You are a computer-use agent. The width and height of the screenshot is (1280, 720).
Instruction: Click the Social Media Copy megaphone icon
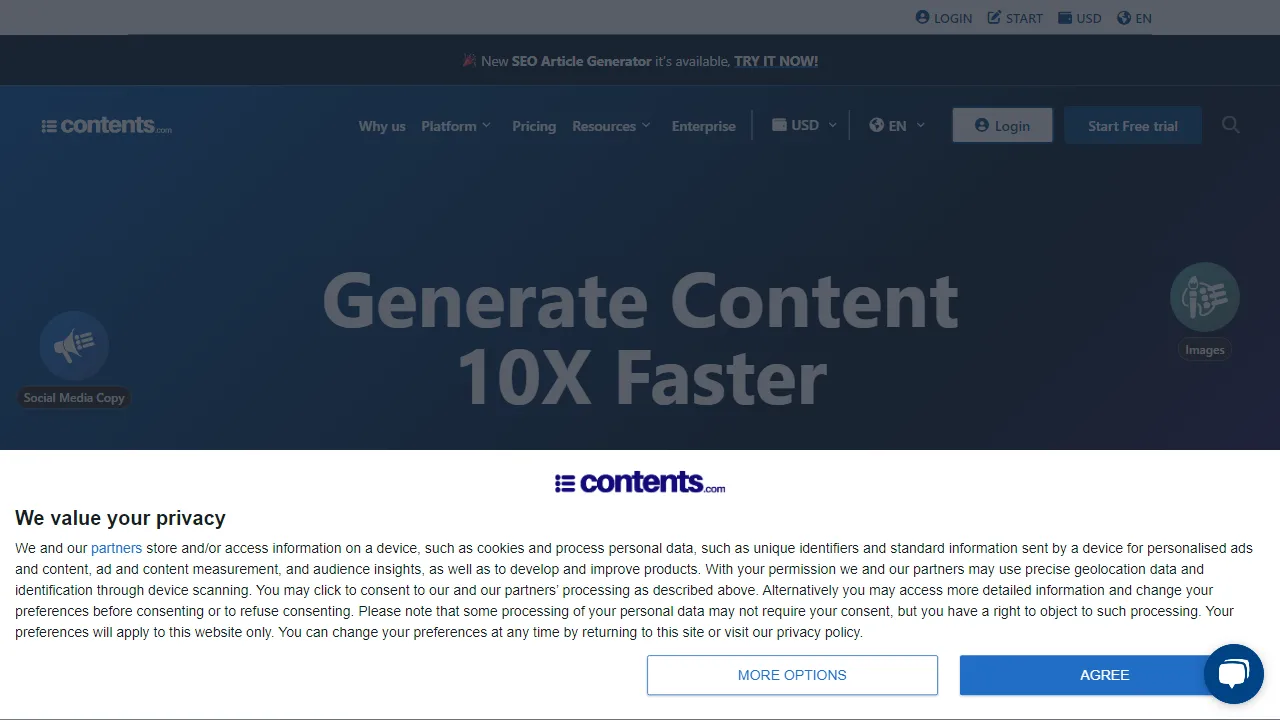[x=74, y=345]
